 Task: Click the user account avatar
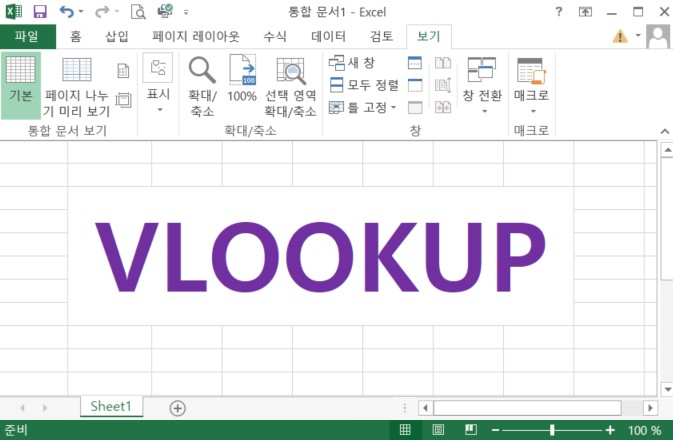(658, 36)
